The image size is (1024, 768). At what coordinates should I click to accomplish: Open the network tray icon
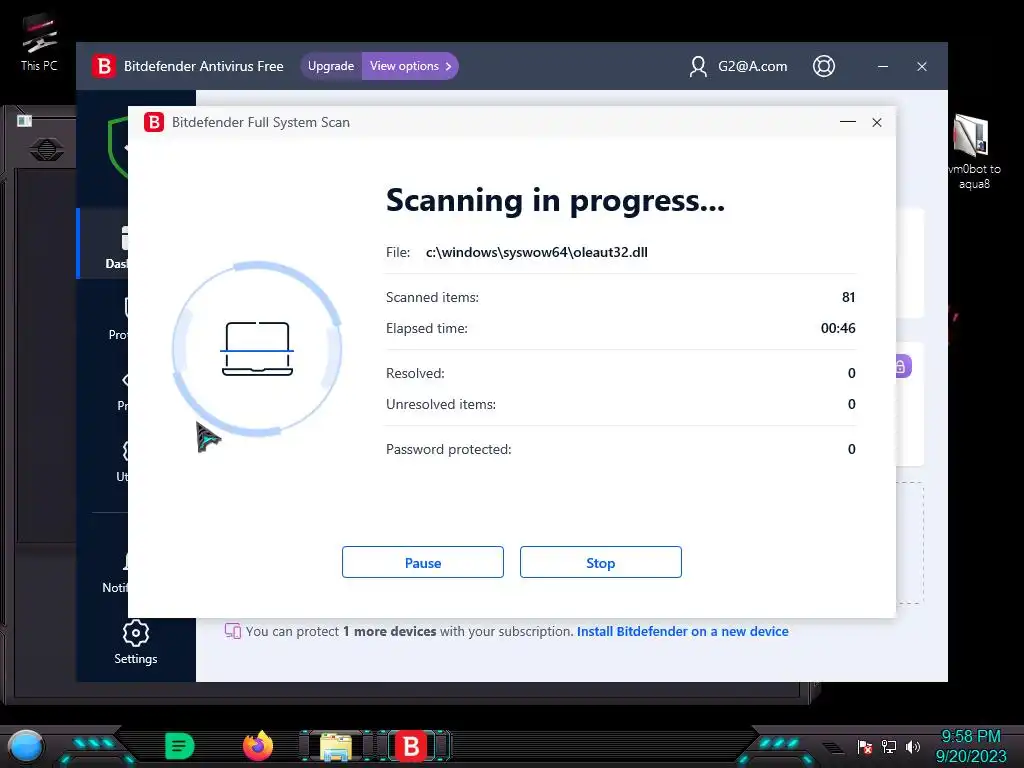point(889,746)
